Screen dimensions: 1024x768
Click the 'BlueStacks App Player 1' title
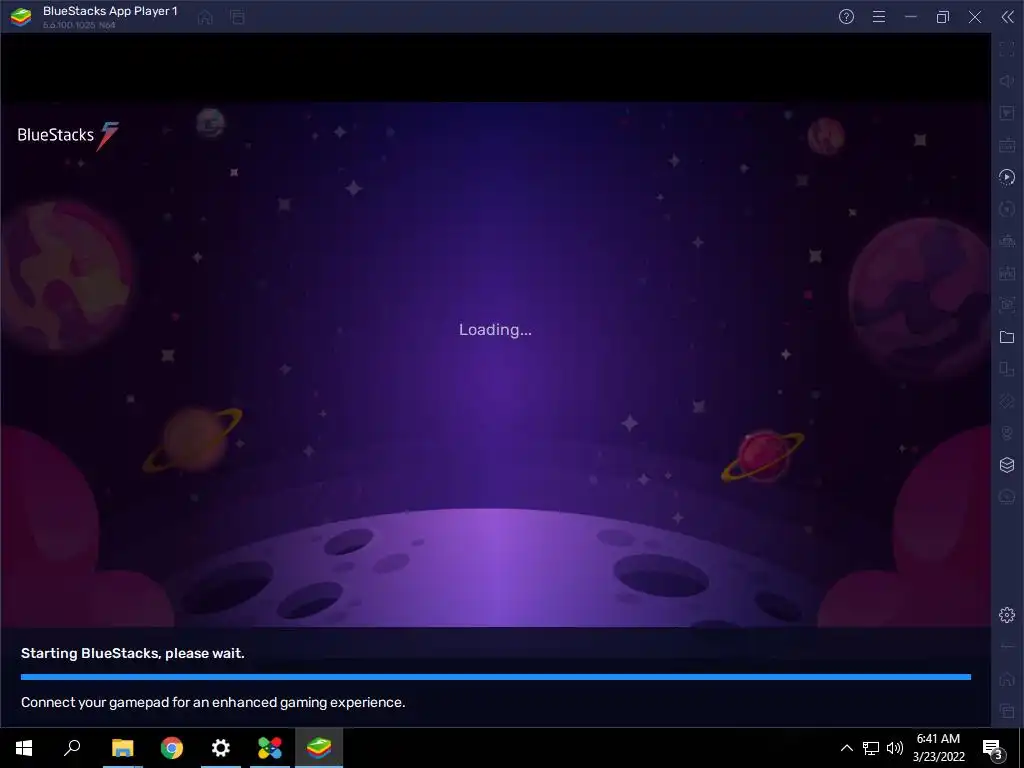click(x=110, y=11)
